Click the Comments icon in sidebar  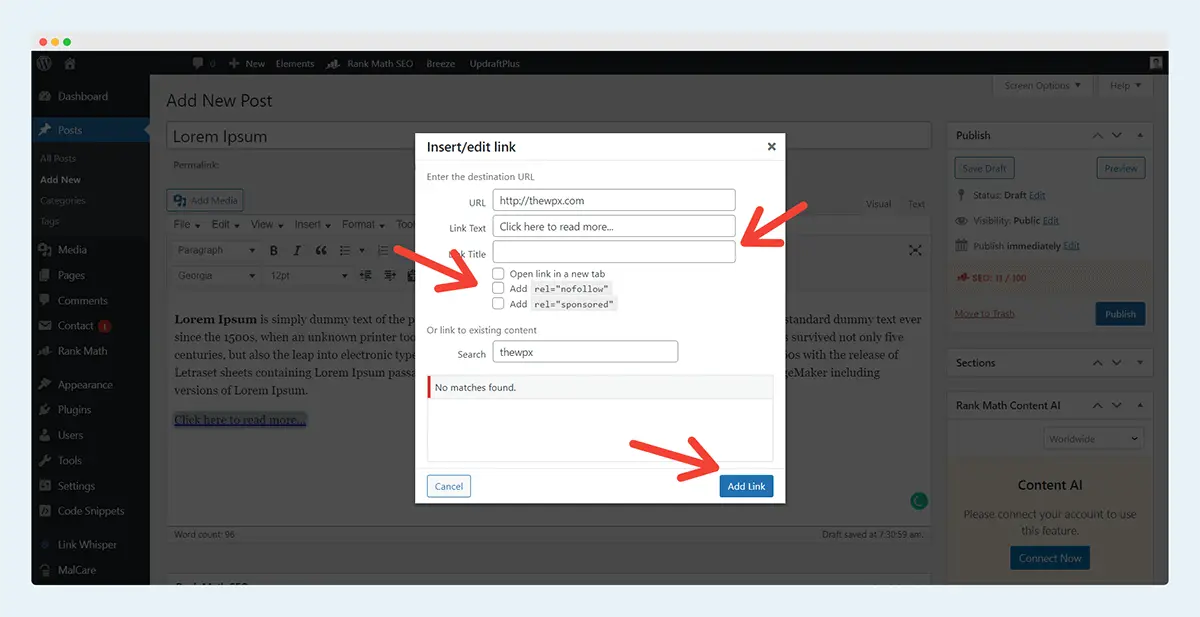coord(44,300)
